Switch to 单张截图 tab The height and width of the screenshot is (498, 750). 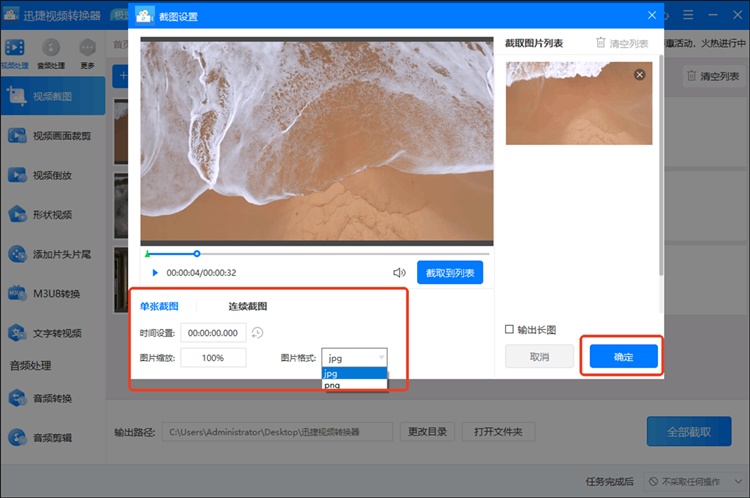[x=159, y=306]
